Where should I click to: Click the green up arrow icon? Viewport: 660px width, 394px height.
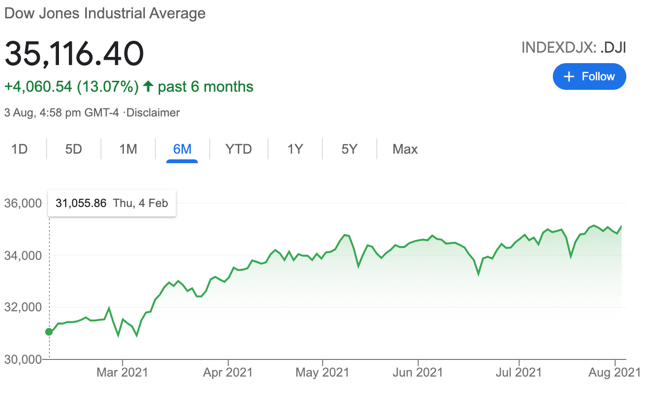[x=148, y=87]
